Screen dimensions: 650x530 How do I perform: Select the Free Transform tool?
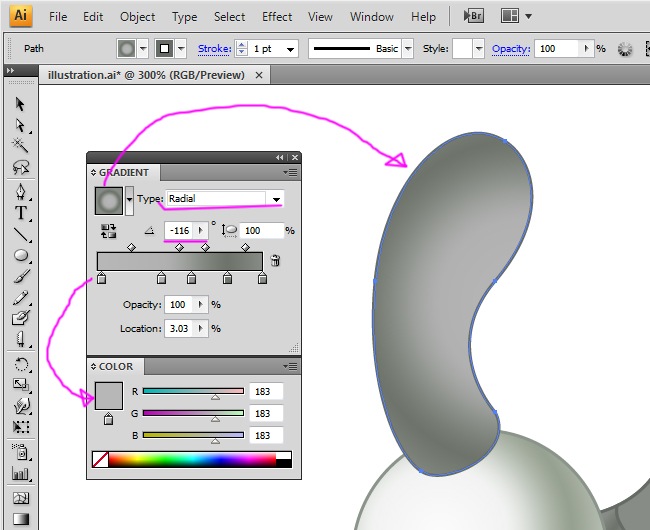[x=19, y=427]
